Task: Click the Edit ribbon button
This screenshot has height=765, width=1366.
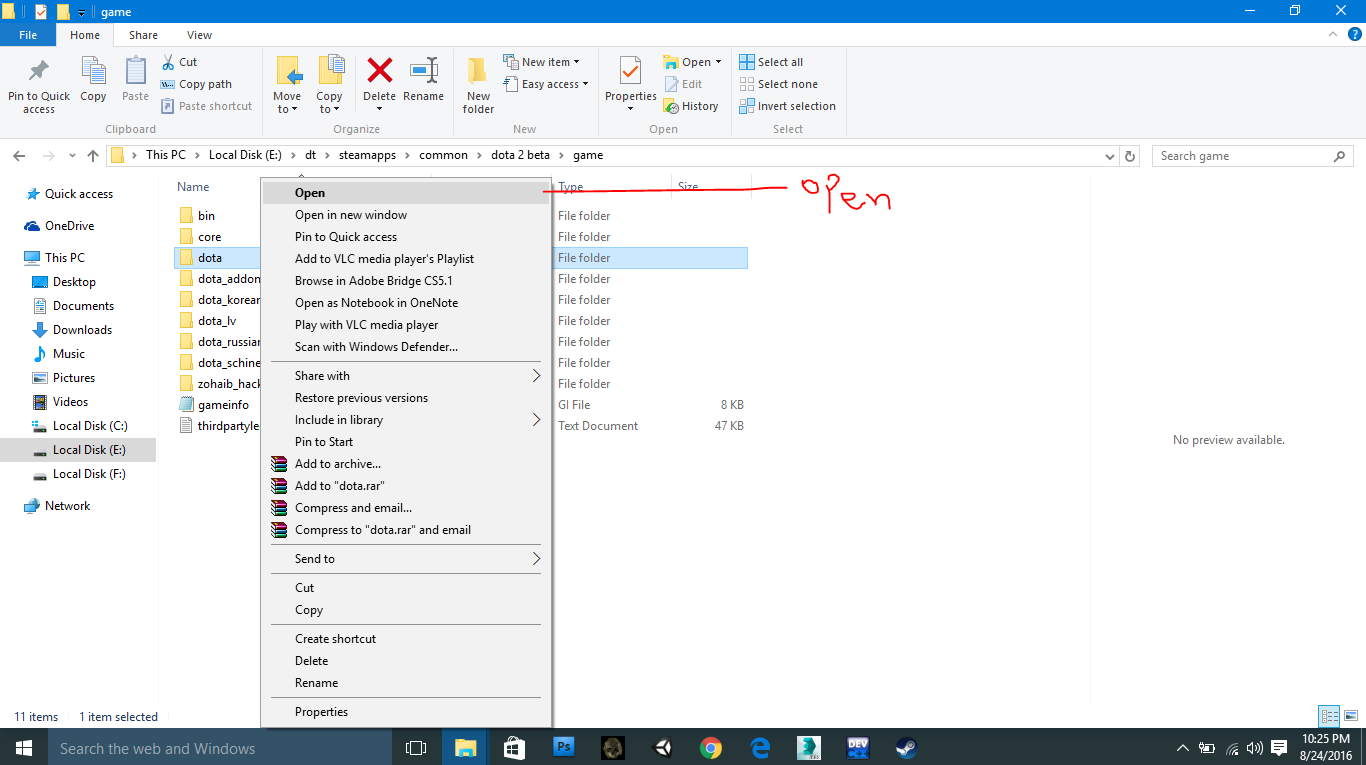Action: [683, 84]
